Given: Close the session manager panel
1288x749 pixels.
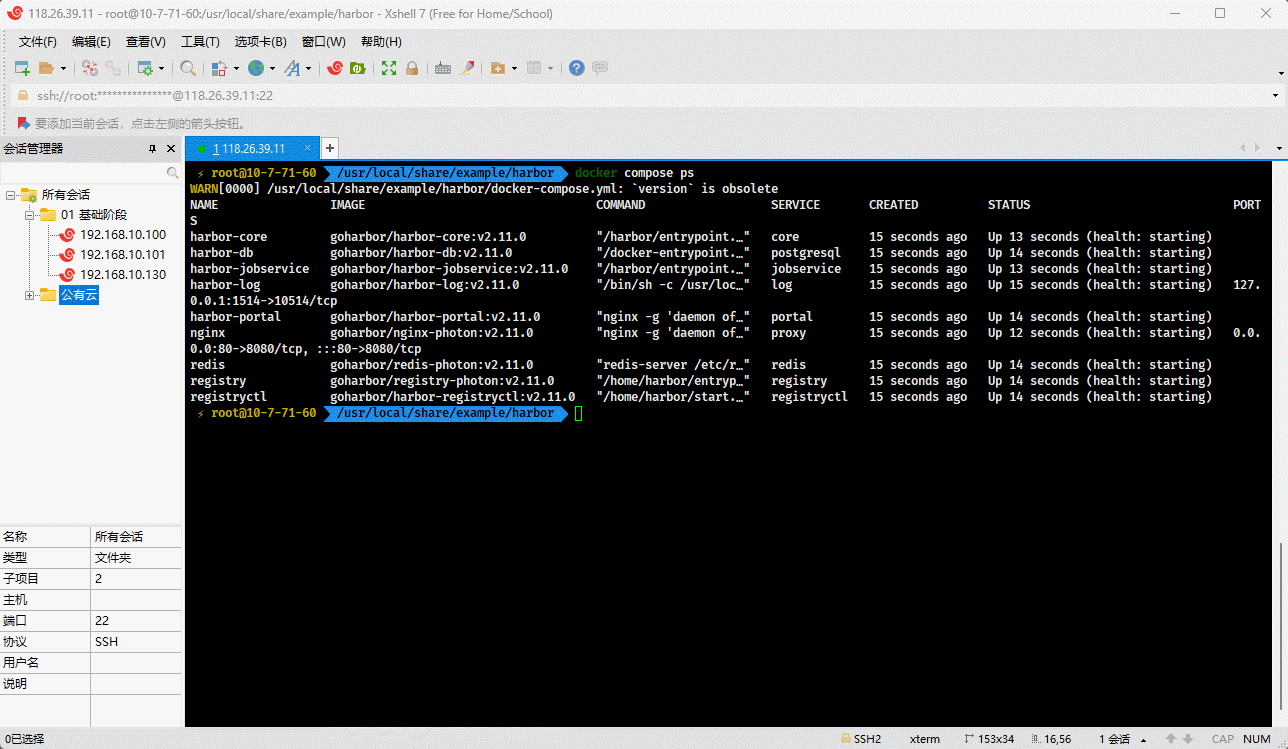Looking at the screenshot, I should [x=173, y=149].
